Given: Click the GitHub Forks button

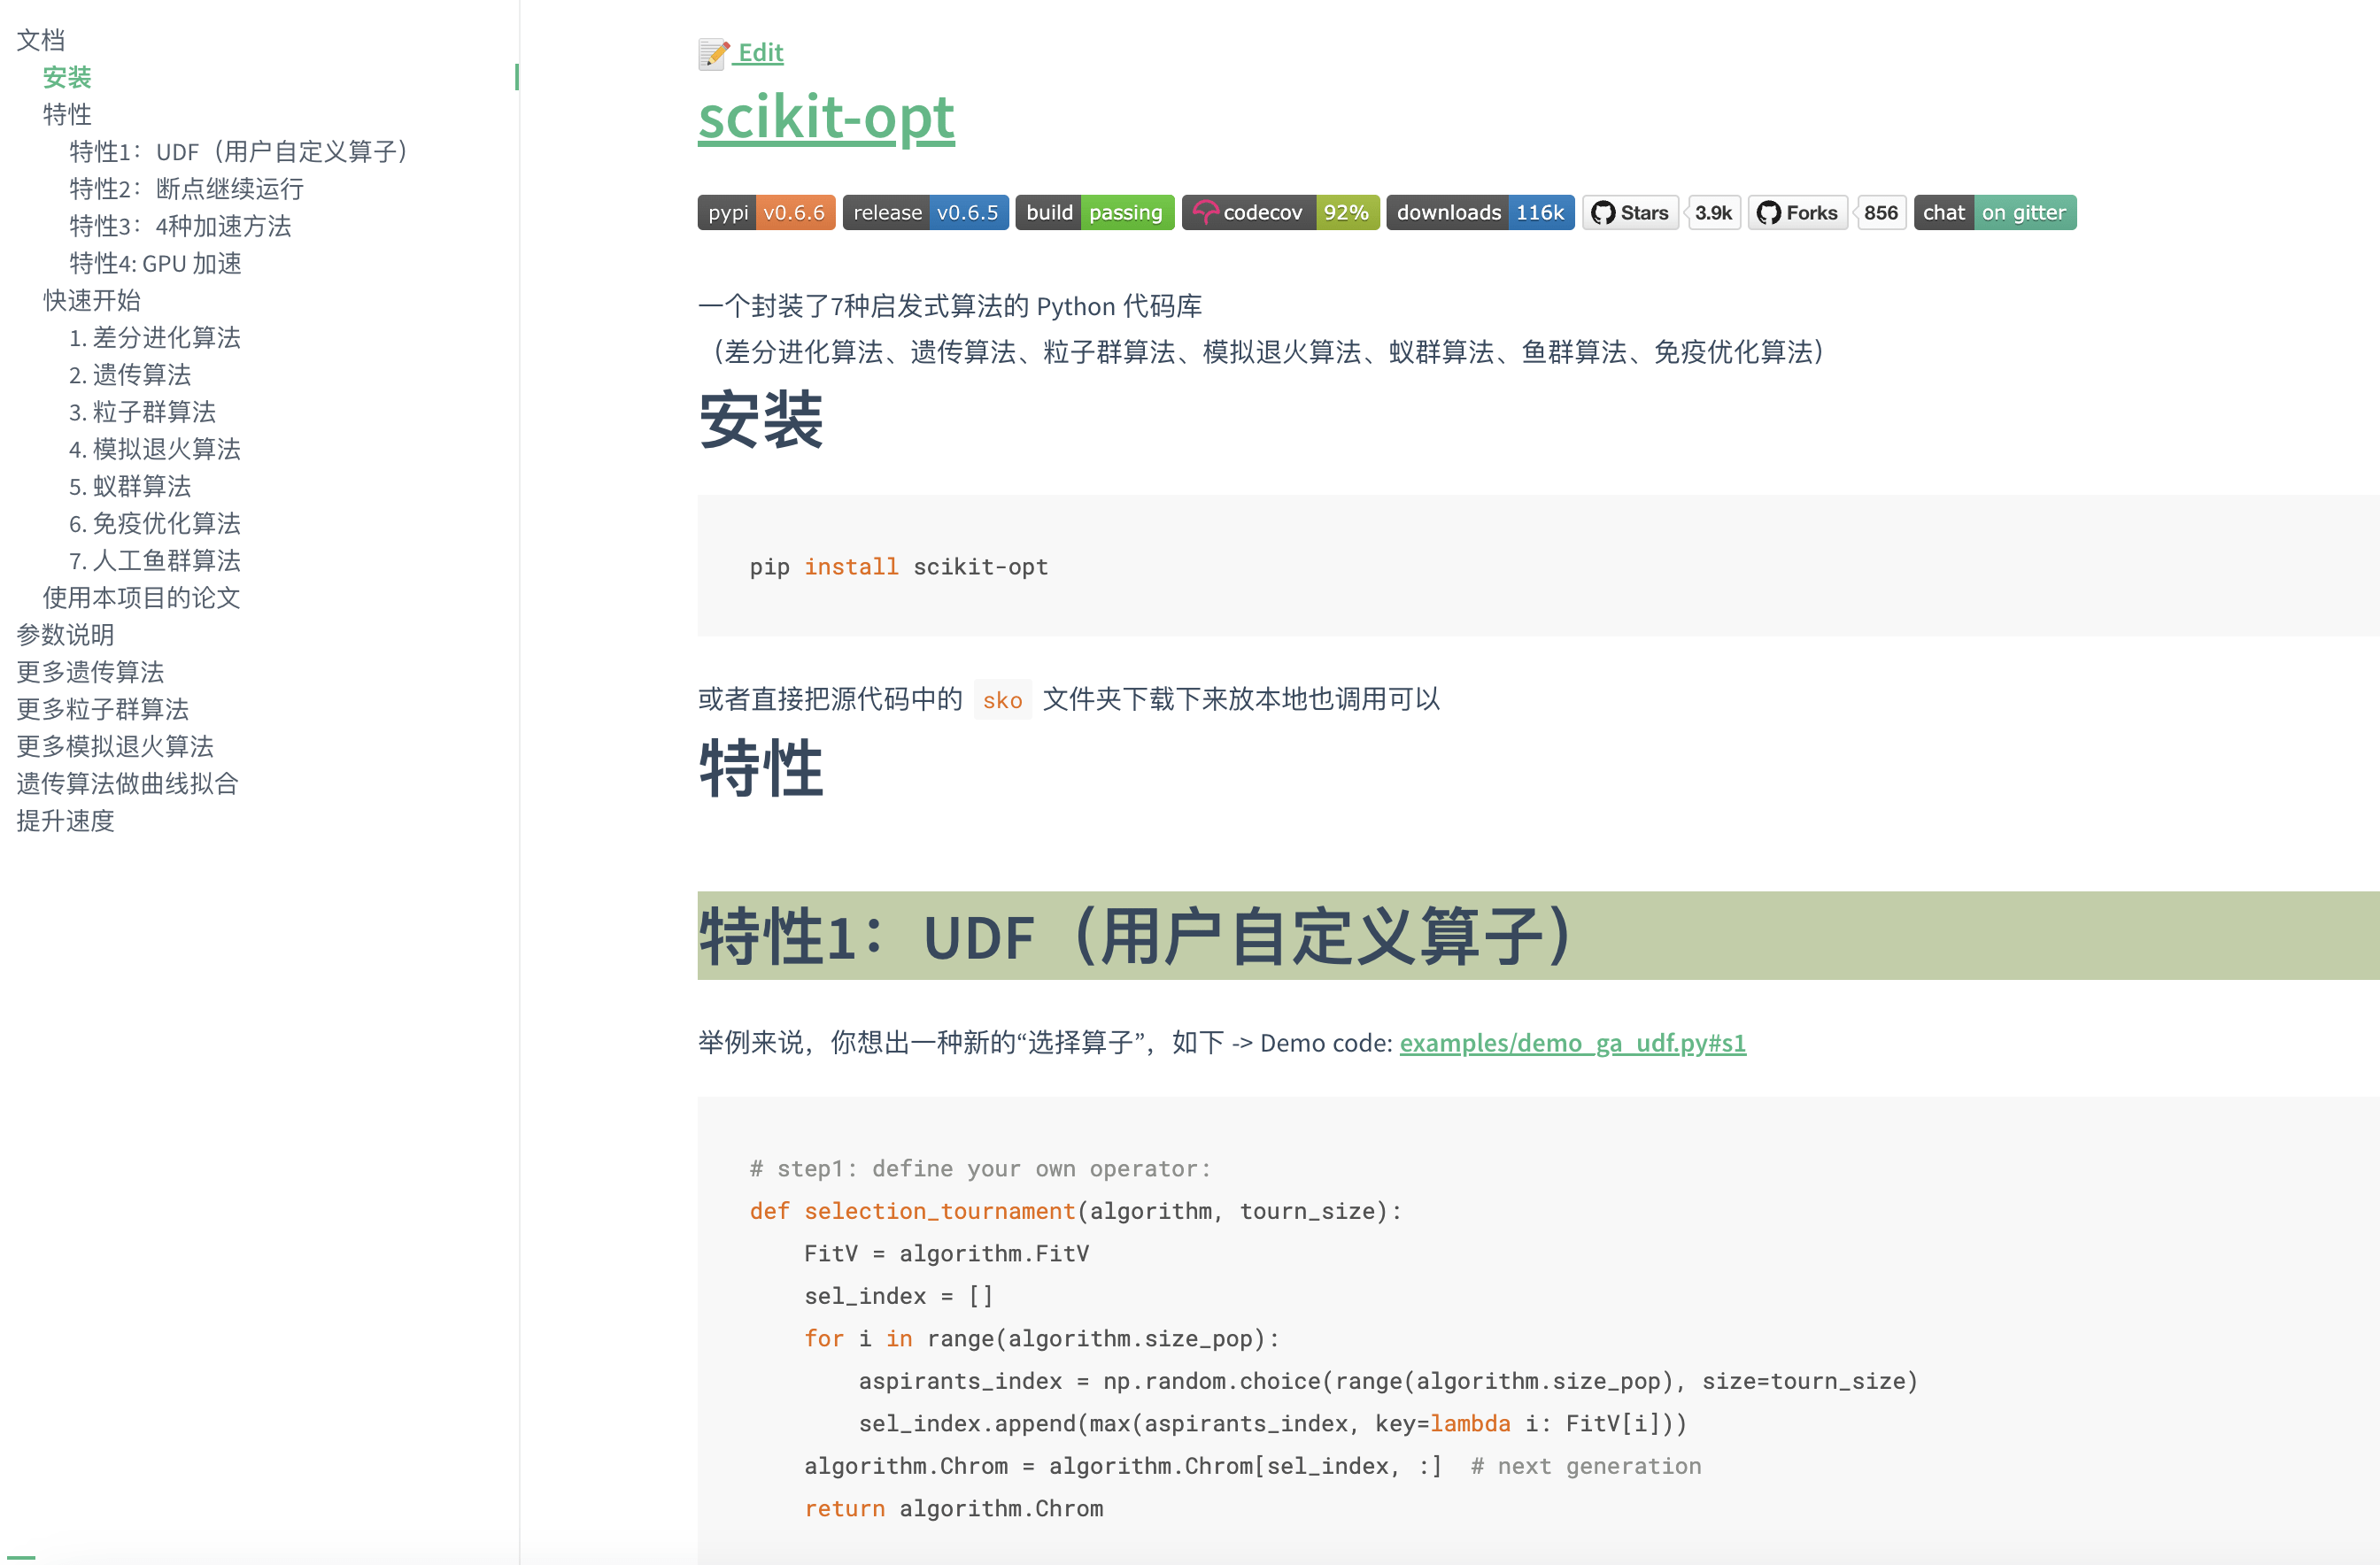Looking at the screenshot, I should coord(1798,212).
